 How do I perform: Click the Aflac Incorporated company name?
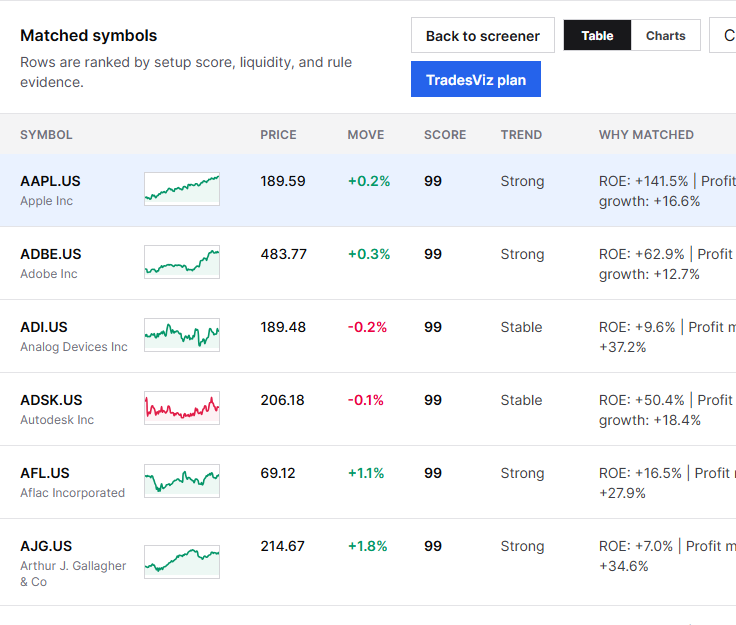click(x=72, y=493)
